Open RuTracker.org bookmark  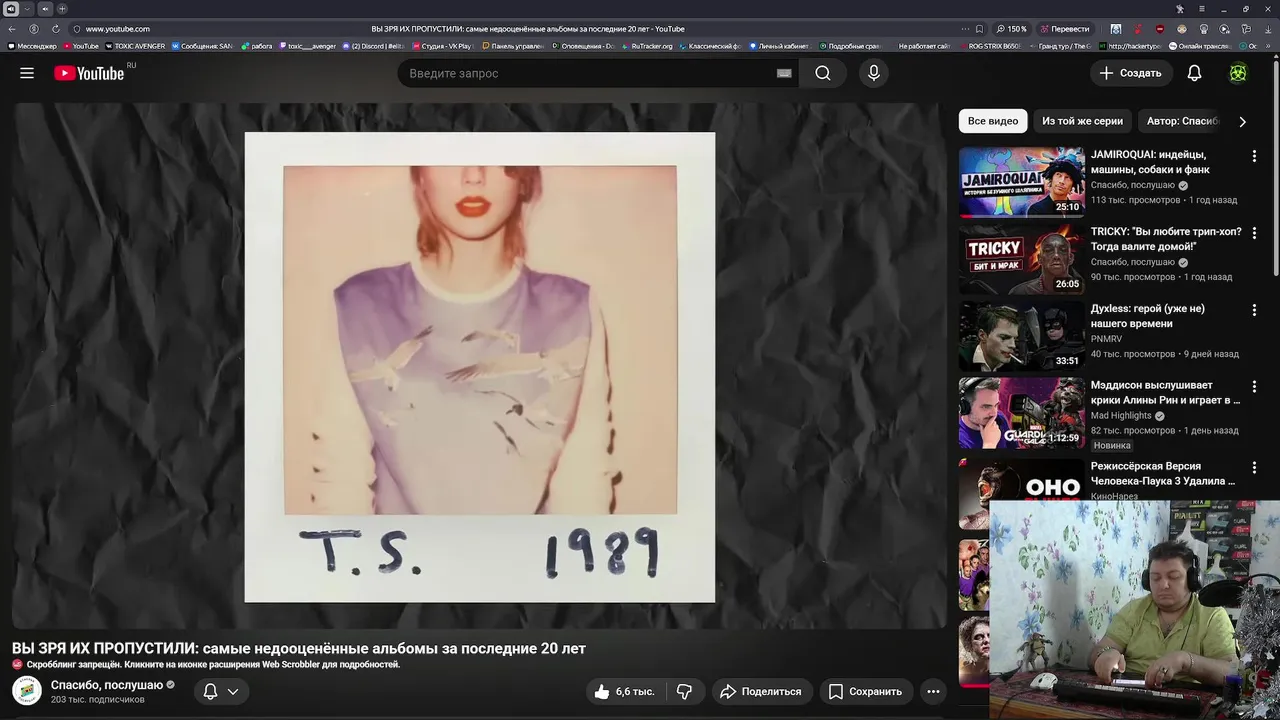point(647,46)
